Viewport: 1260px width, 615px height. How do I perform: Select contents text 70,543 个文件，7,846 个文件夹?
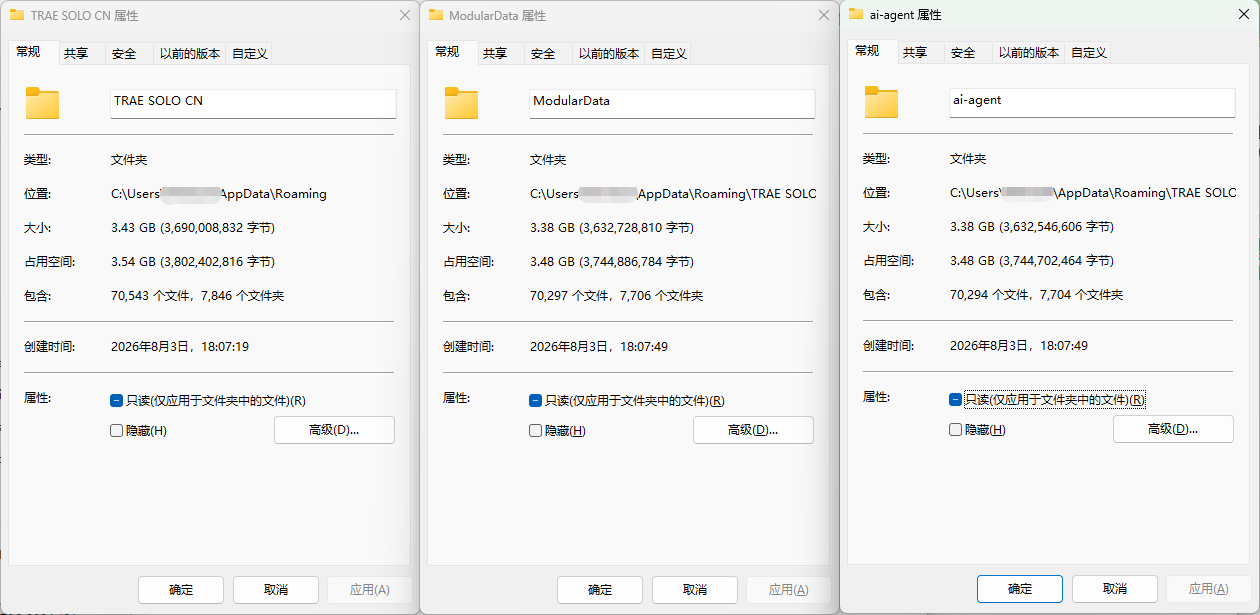click(197, 296)
